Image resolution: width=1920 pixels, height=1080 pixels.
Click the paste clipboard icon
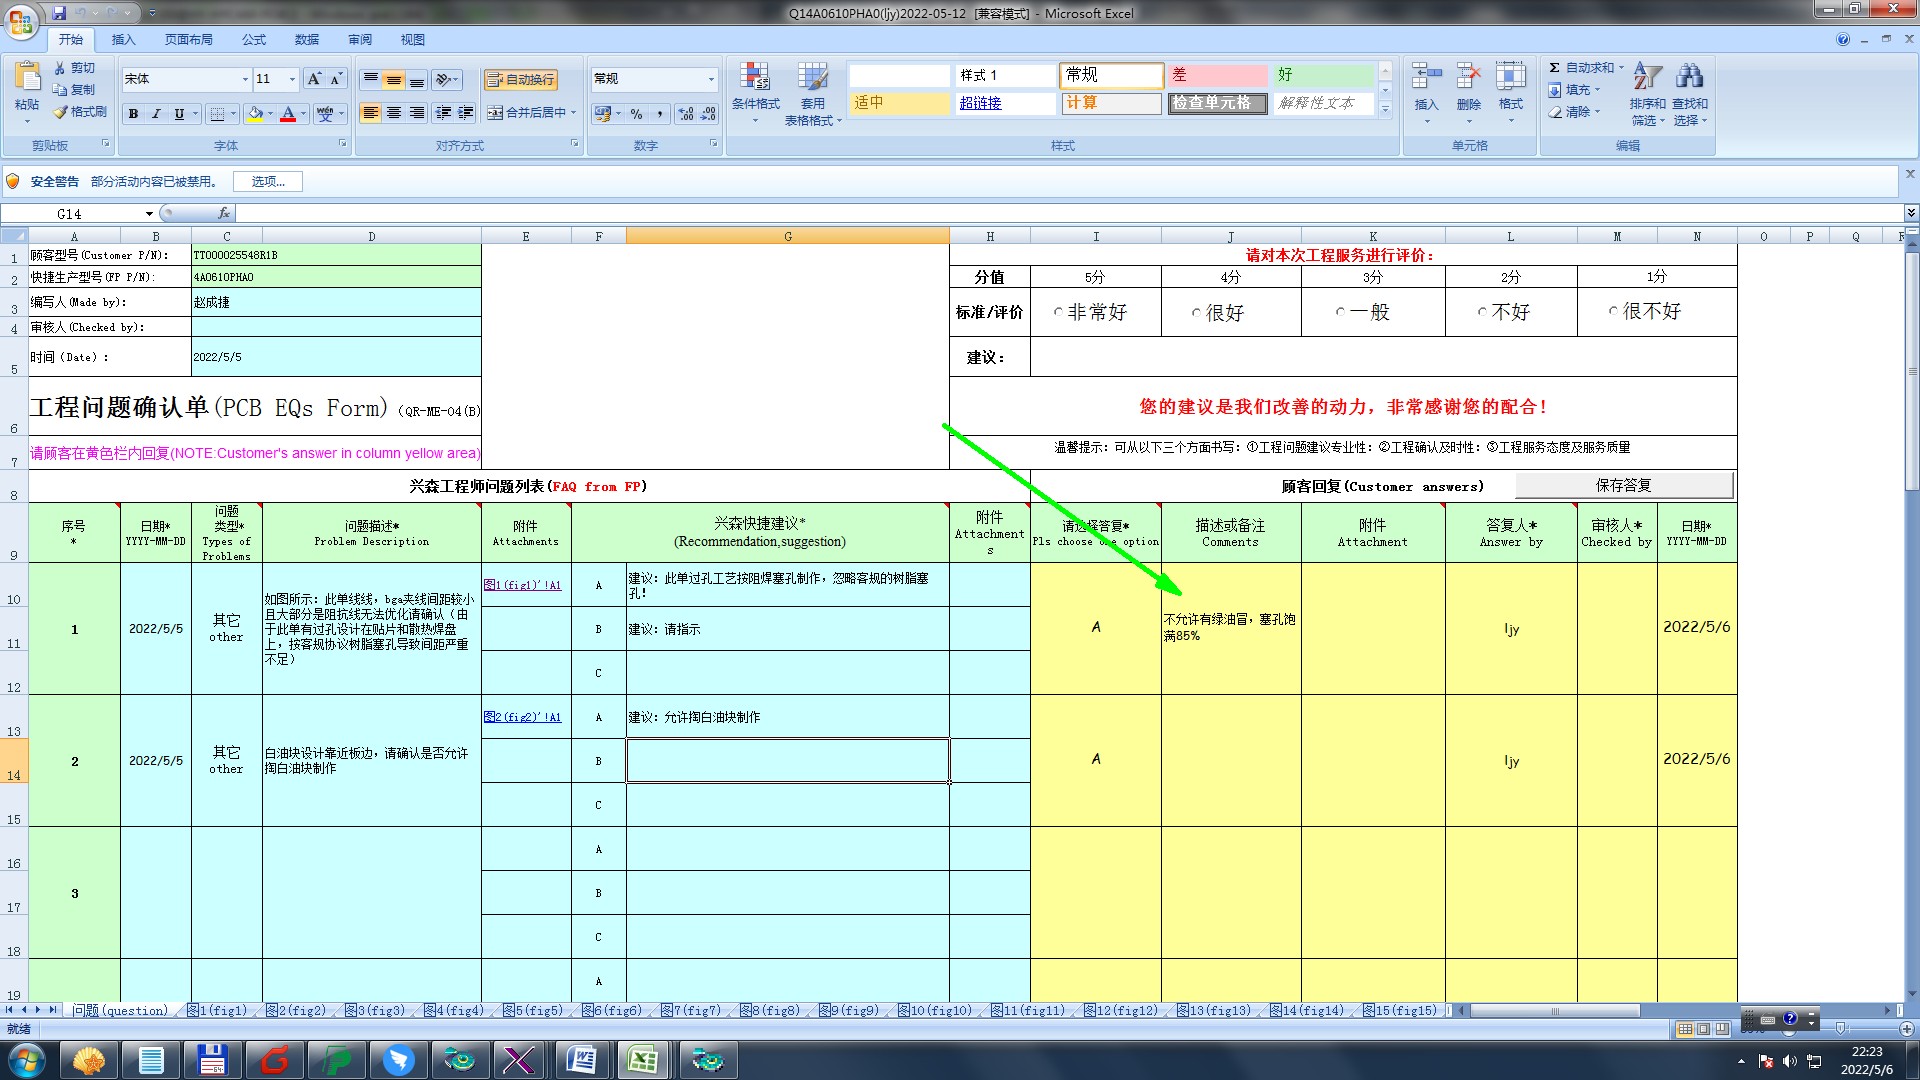pyautogui.click(x=27, y=78)
